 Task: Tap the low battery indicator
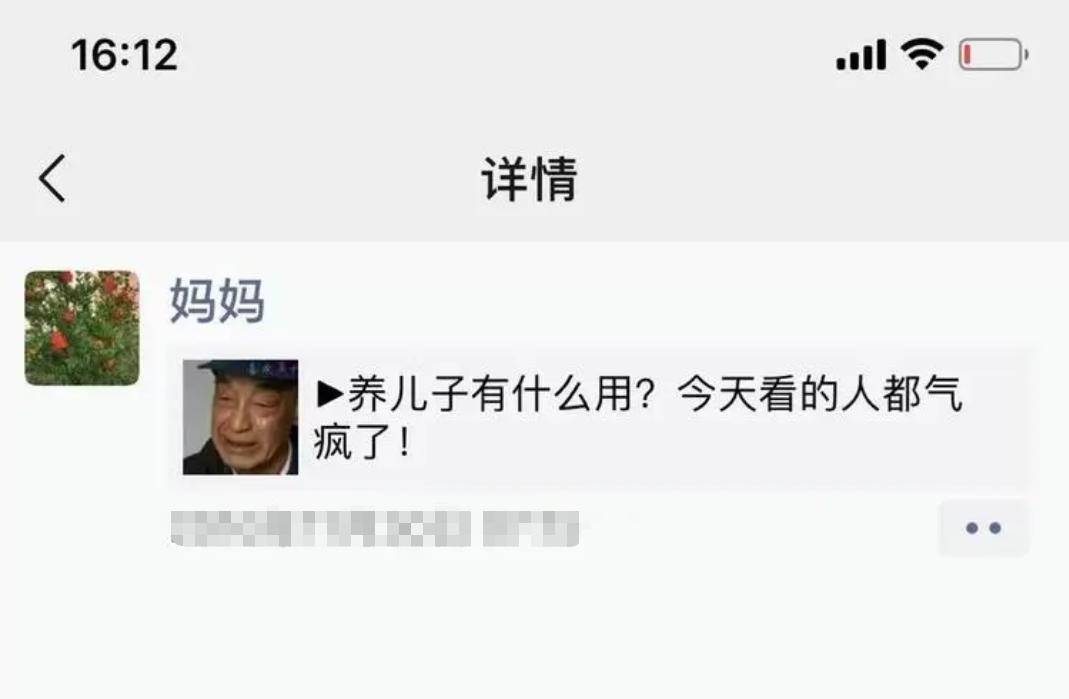(x=994, y=55)
